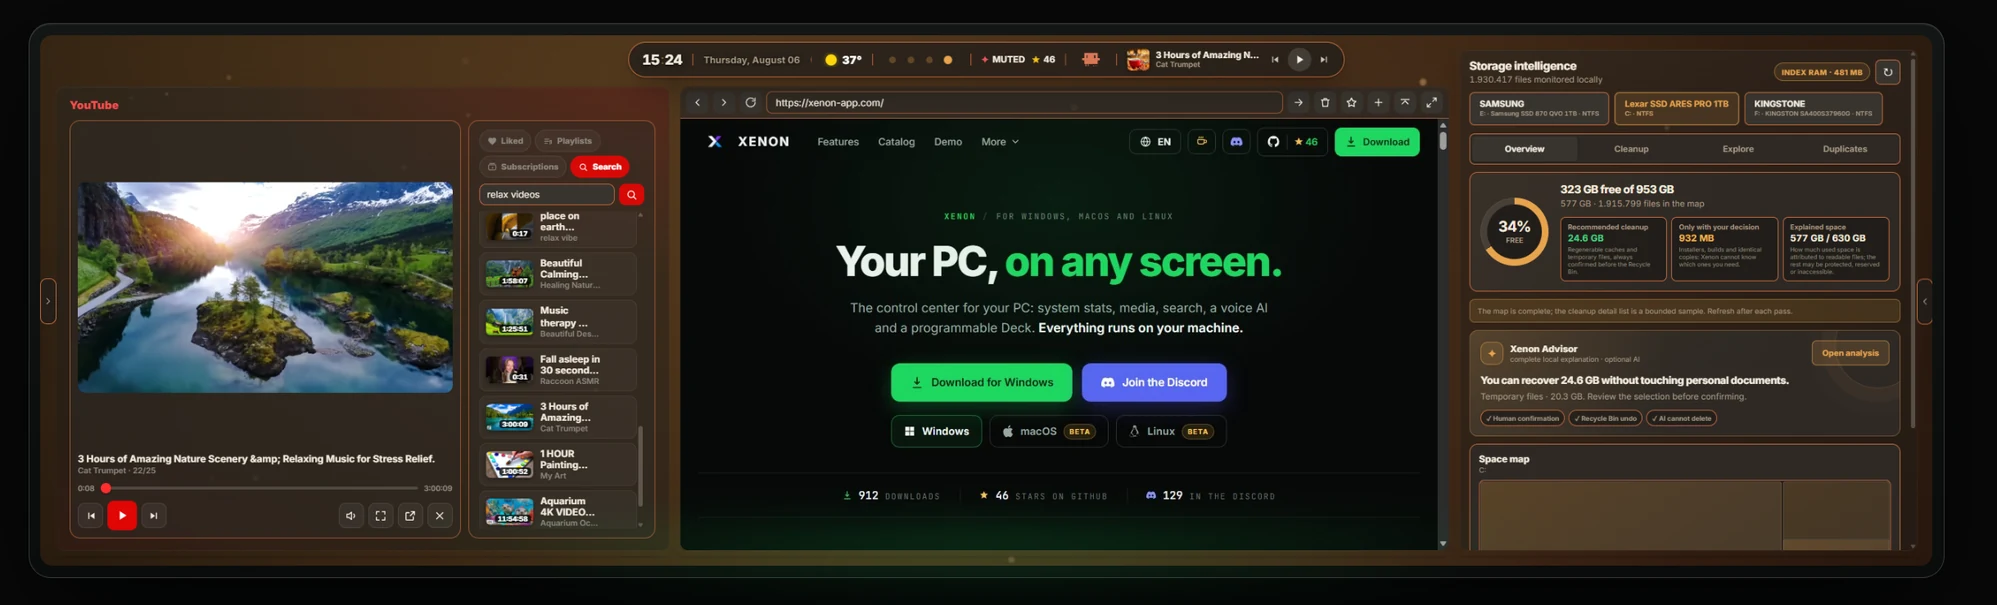Click the go arrow beside the URL bar
This screenshot has height=605, width=1997.
pos(1298,103)
